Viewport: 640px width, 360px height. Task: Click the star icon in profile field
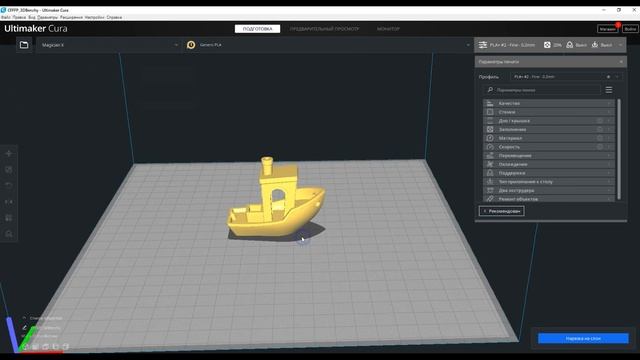608,77
